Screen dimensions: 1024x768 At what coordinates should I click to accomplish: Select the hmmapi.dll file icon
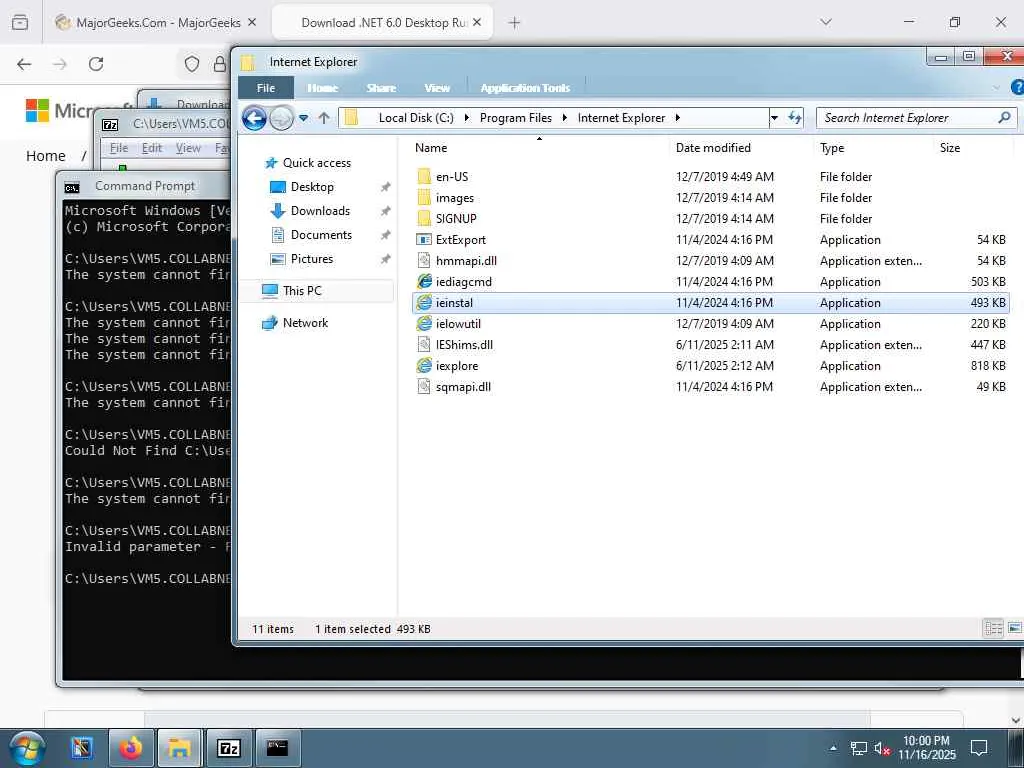coord(424,261)
